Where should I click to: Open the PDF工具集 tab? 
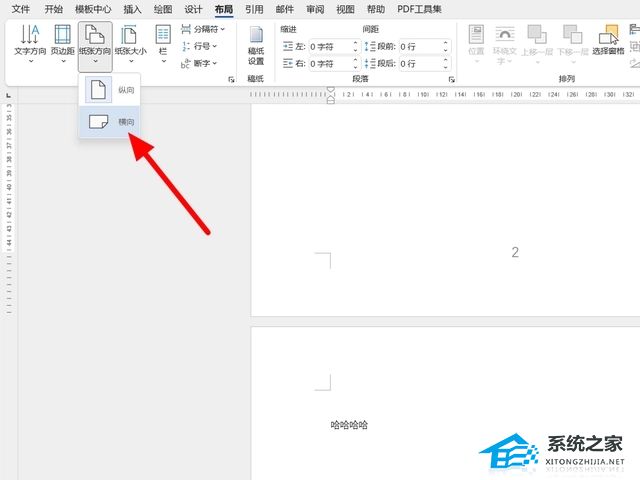pyautogui.click(x=419, y=9)
